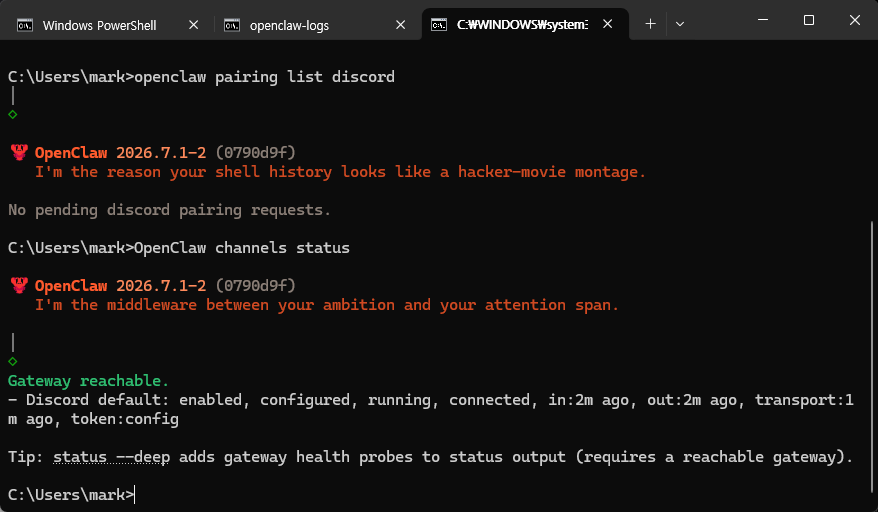Click the middleware ambition tagline line
This screenshot has height=512, width=878.
[x=326, y=305]
